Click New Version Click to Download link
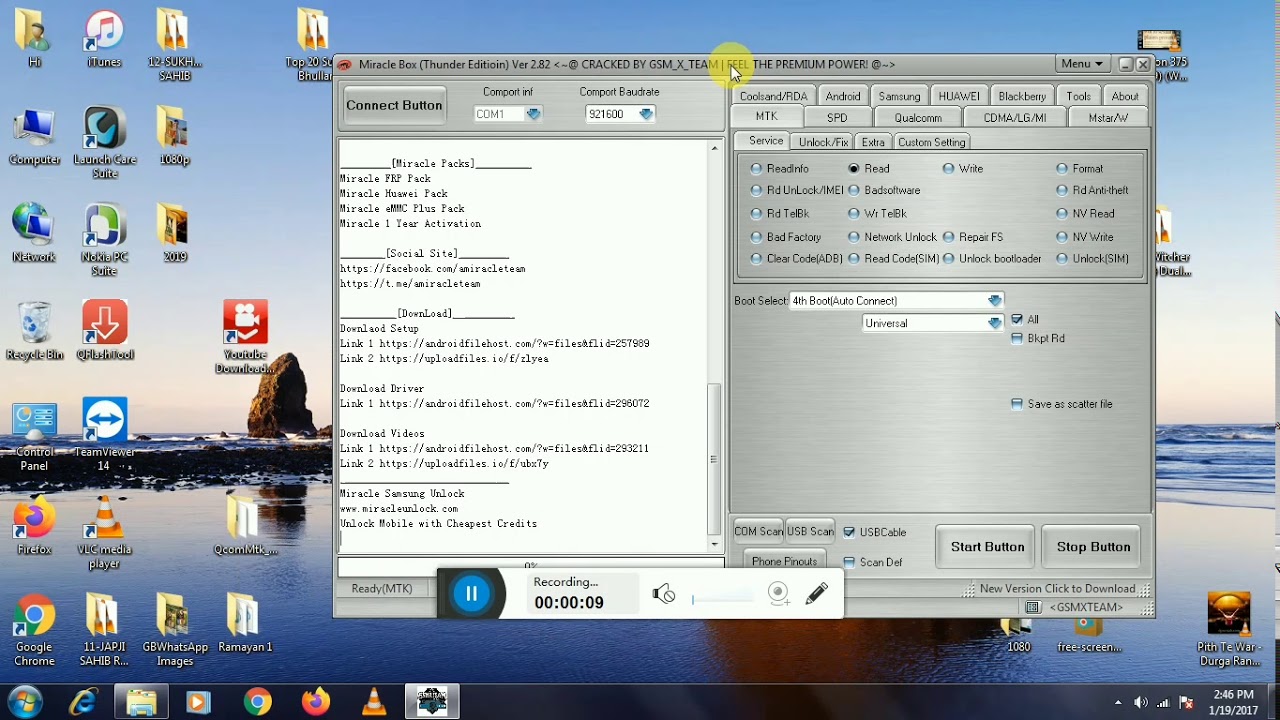1280x720 pixels. [1057, 589]
